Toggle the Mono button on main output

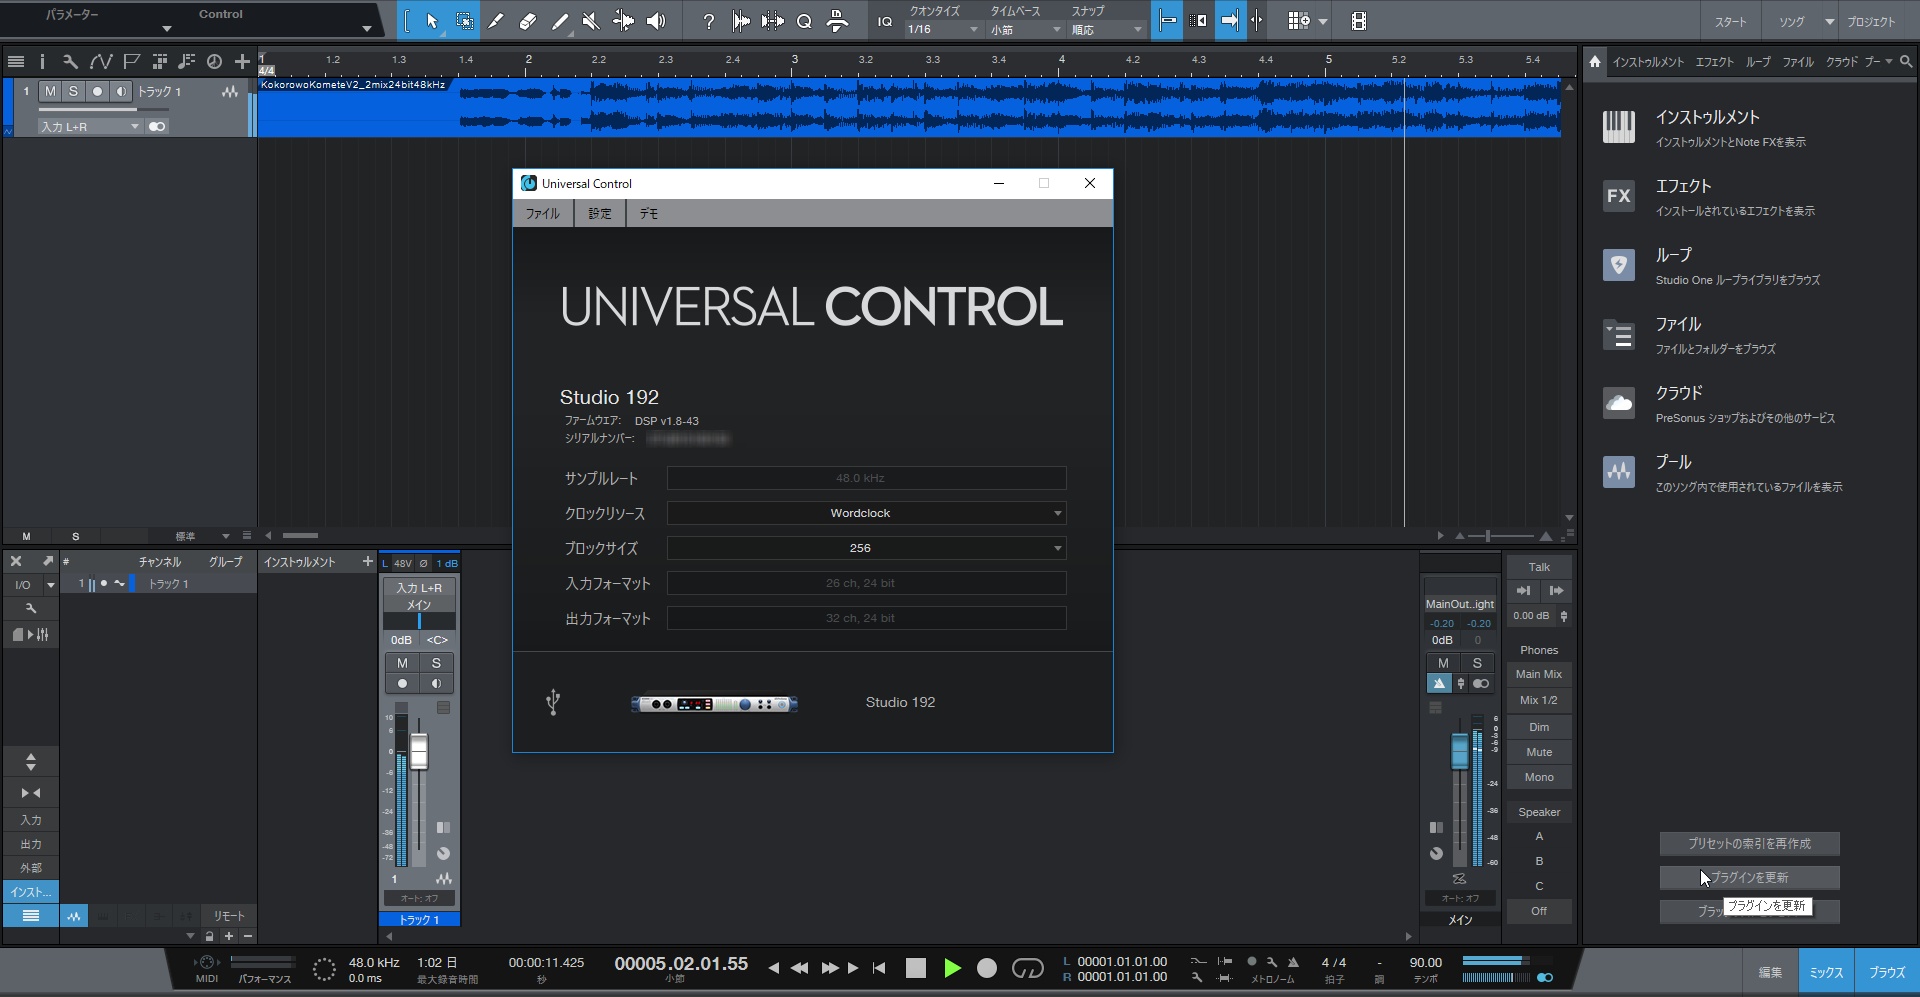(x=1539, y=777)
